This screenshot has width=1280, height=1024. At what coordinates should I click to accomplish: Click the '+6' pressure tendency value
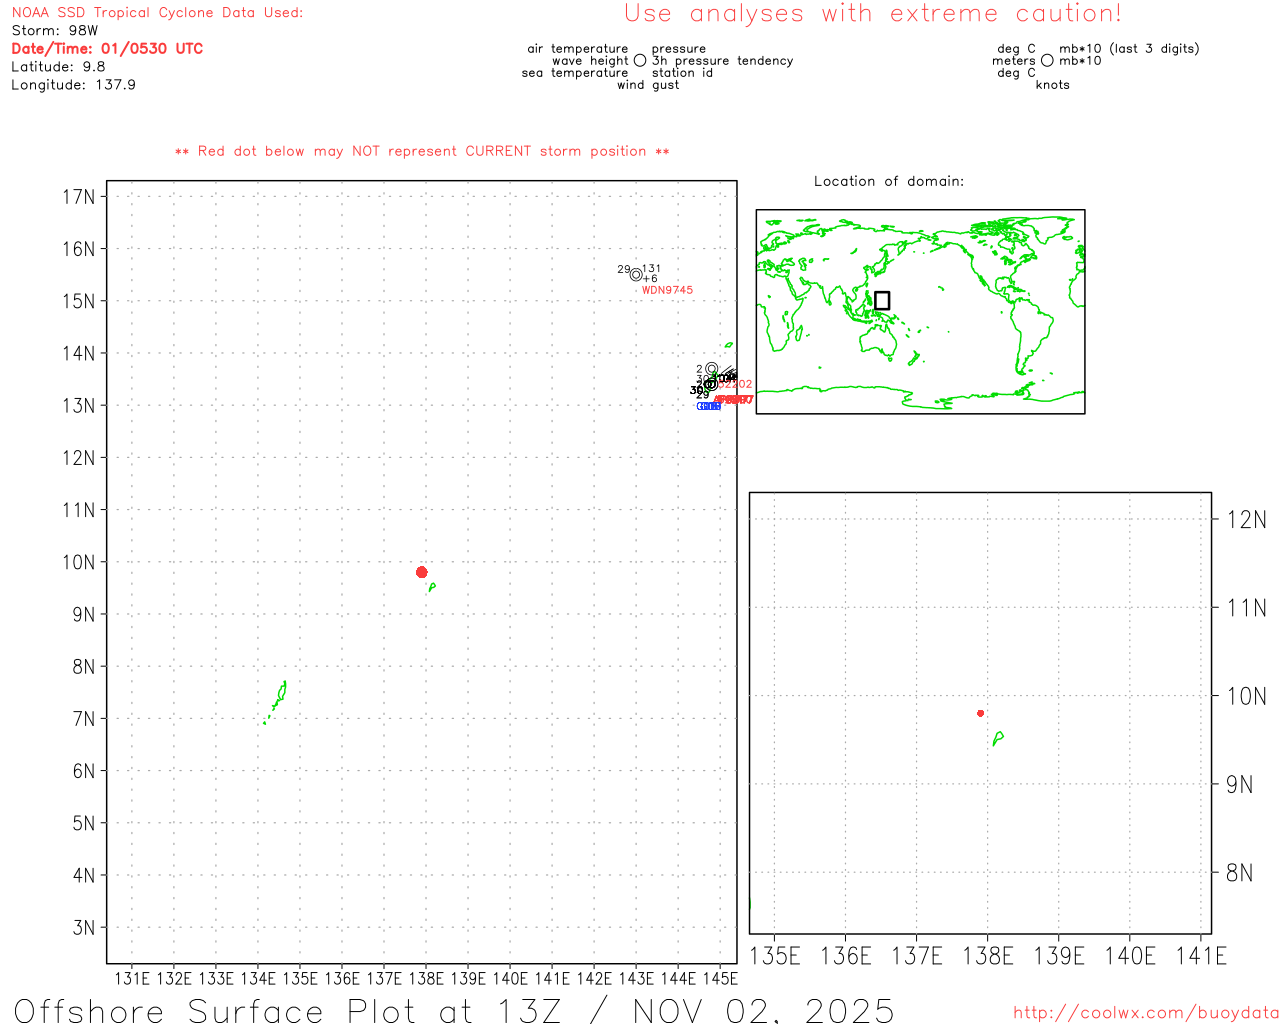click(x=650, y=278)
